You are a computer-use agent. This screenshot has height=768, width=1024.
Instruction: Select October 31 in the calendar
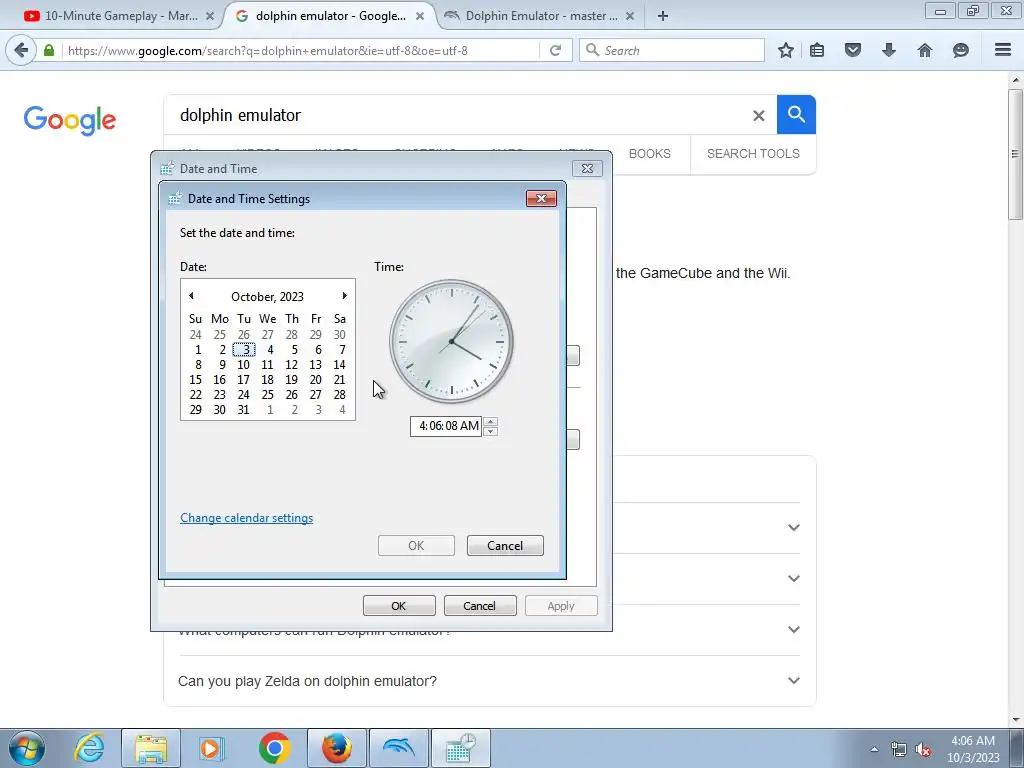tap(243, 410)
